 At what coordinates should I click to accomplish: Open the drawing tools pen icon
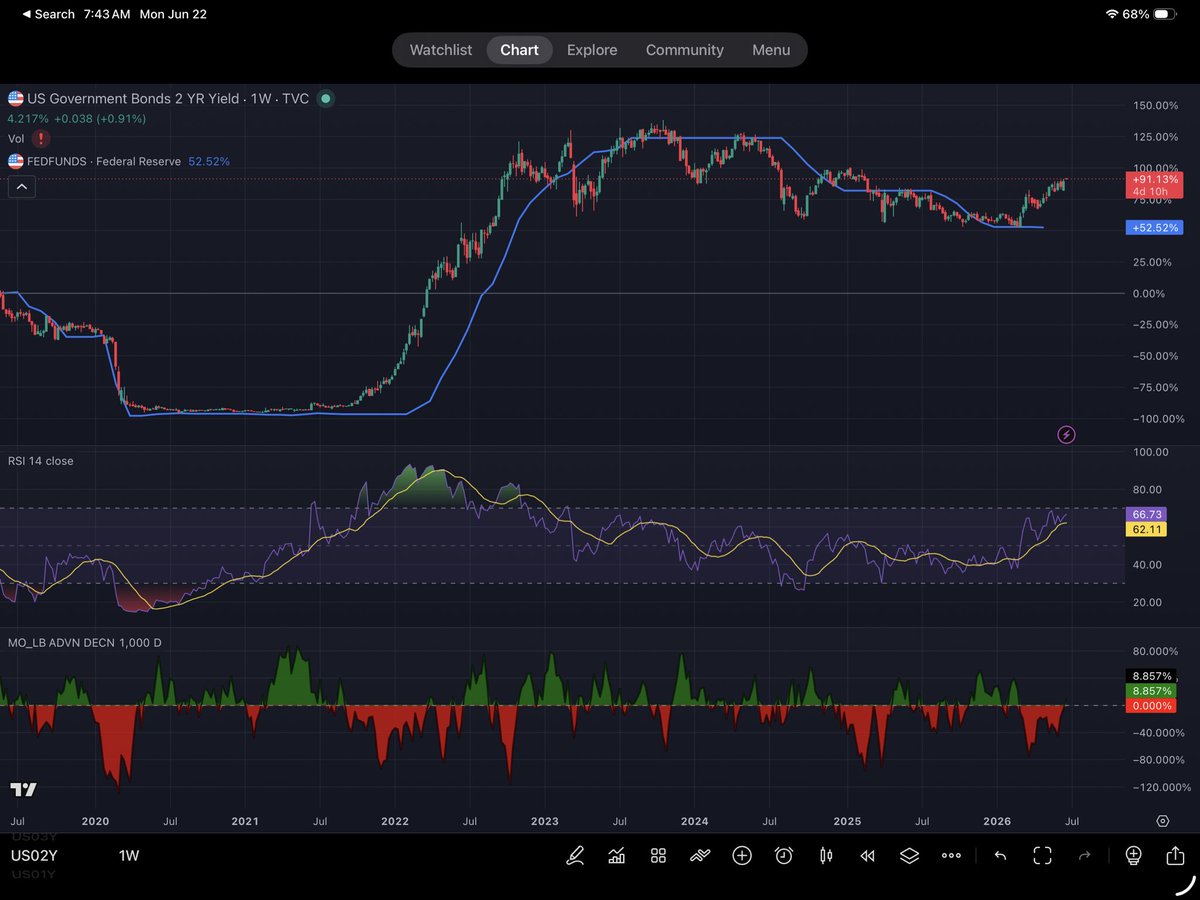click(x=575, y=855)
